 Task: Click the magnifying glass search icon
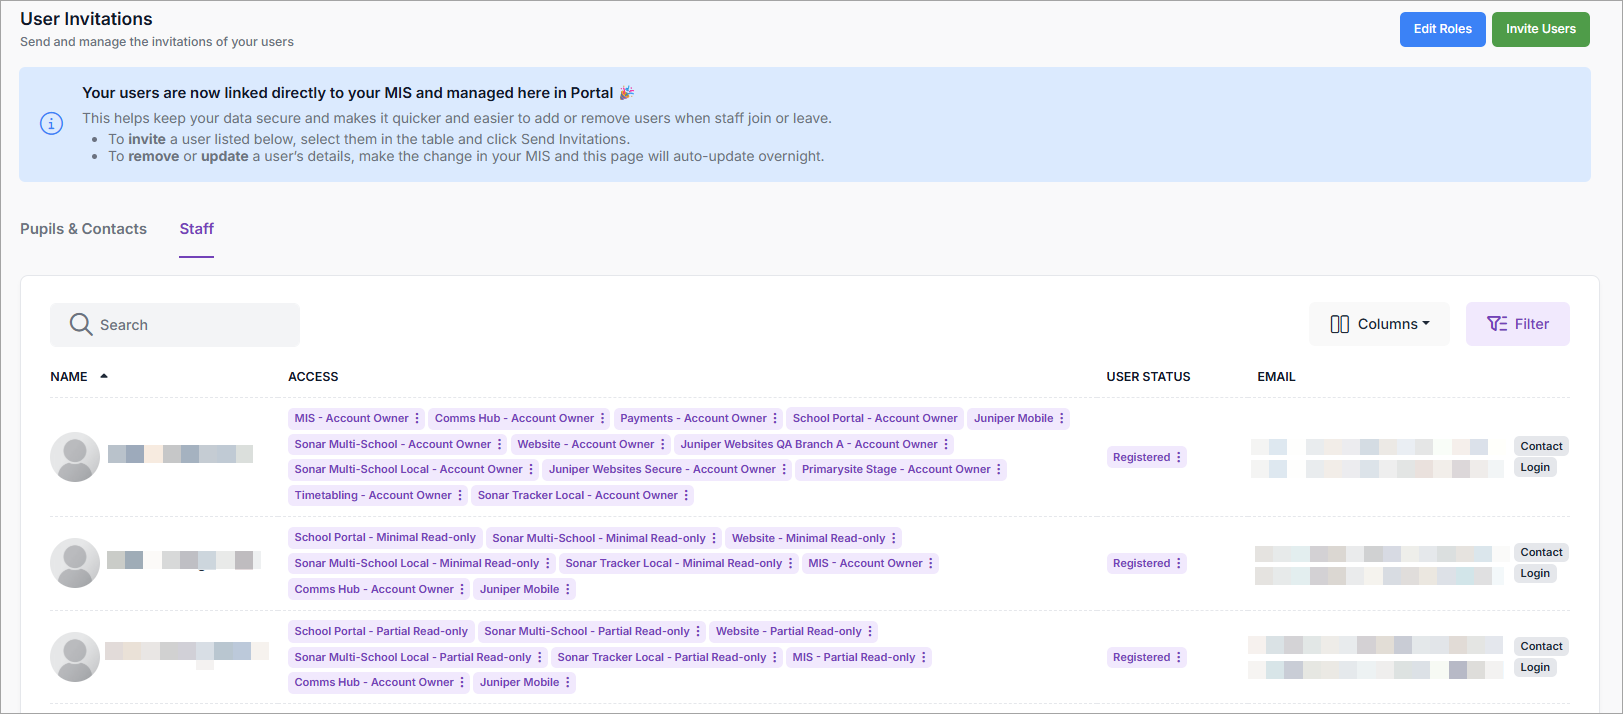(x=80, y=324)
